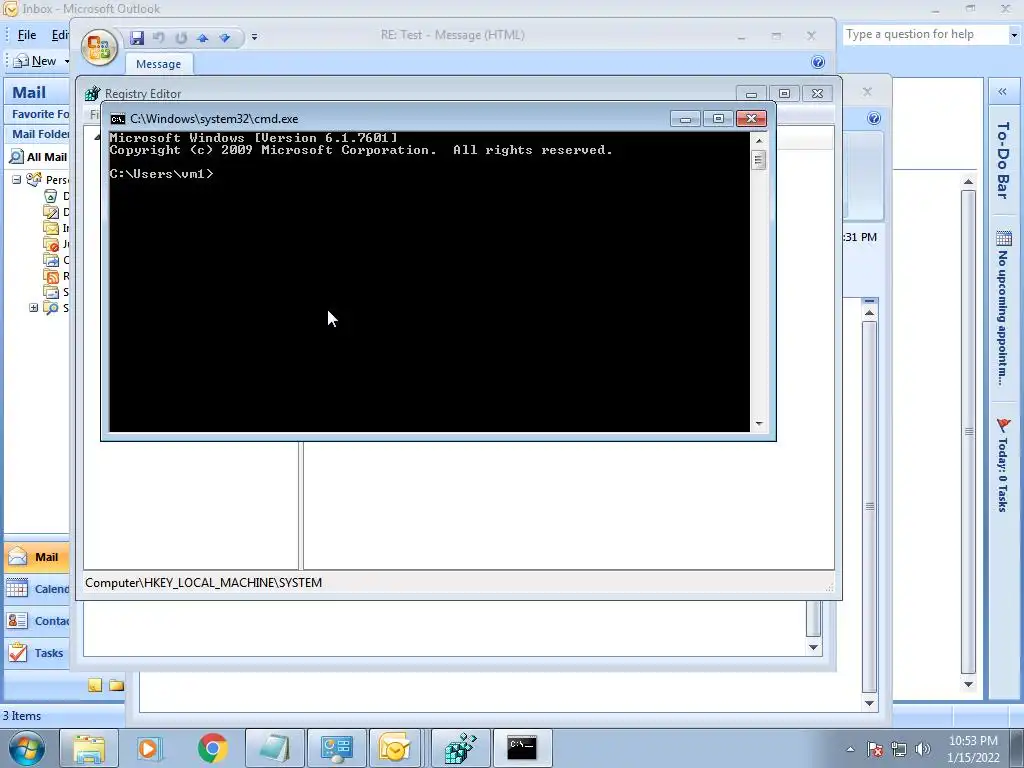This screenshot has height=768, width=1024.
Task: Click the taskbar clock showing 10:53 PM
Action: (x=973, y=741)
